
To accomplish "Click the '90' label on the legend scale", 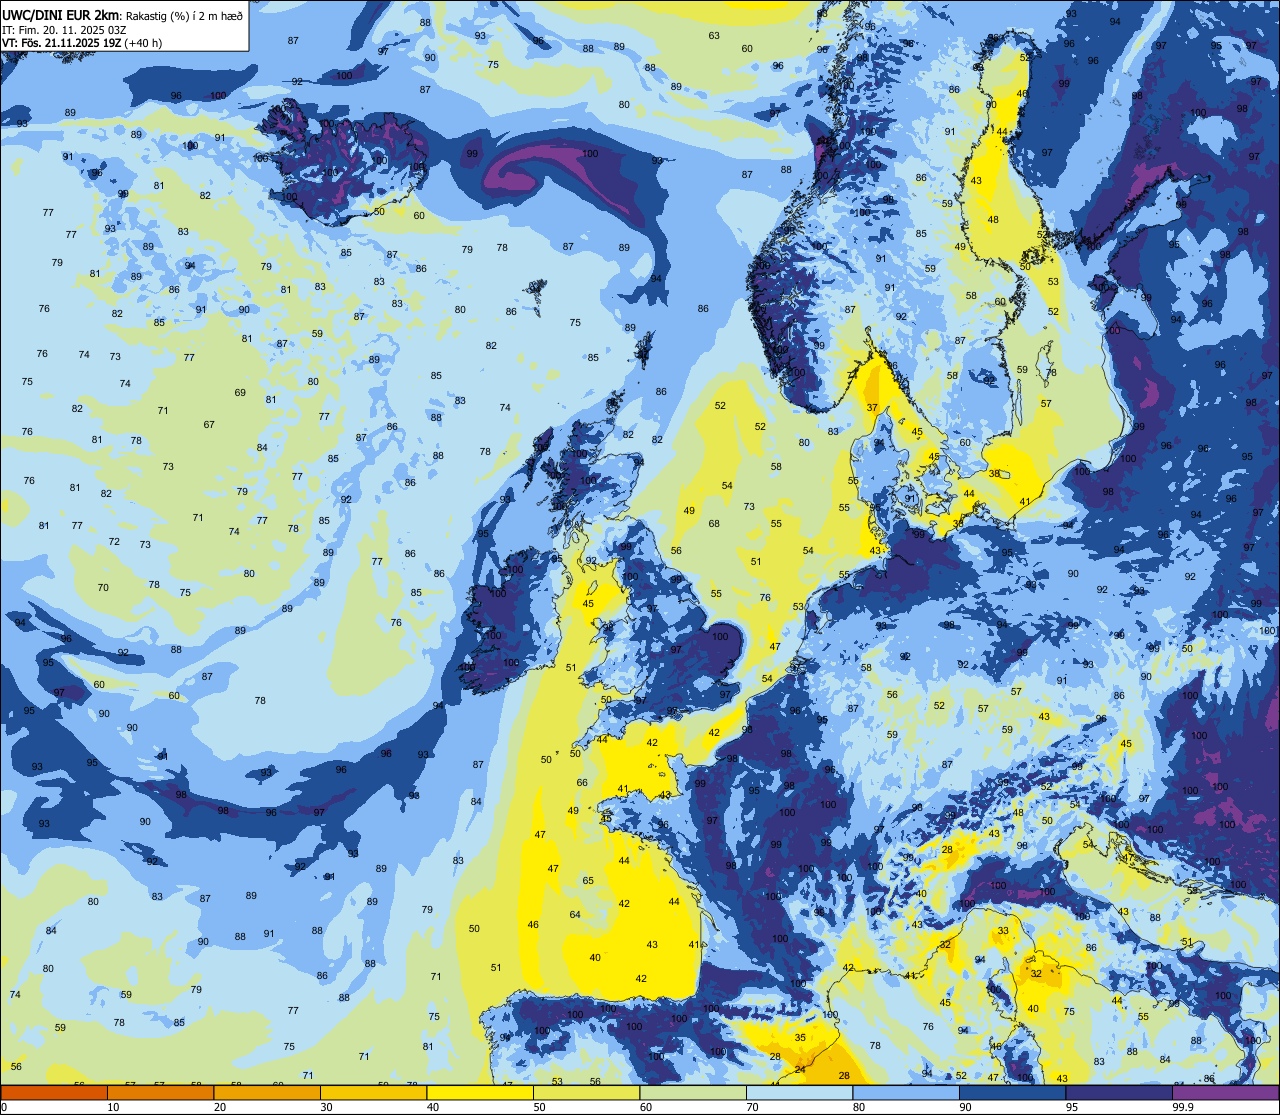I will (965, 1107).
